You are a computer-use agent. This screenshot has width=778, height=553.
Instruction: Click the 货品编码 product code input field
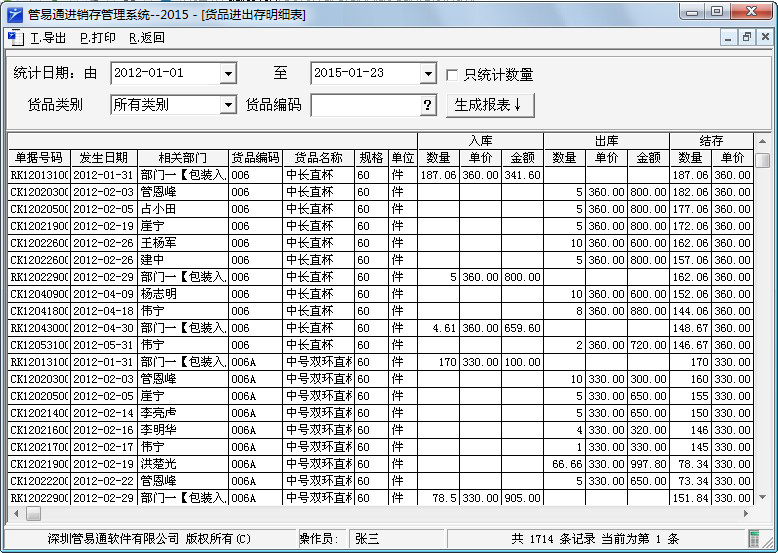[365, 105]
